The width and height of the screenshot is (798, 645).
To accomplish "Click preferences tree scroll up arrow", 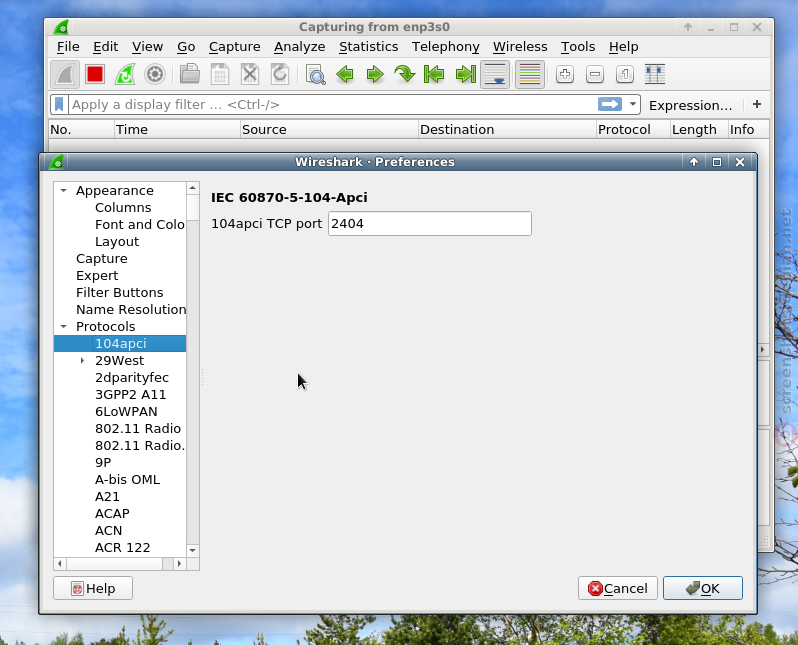I will point(192,188).
